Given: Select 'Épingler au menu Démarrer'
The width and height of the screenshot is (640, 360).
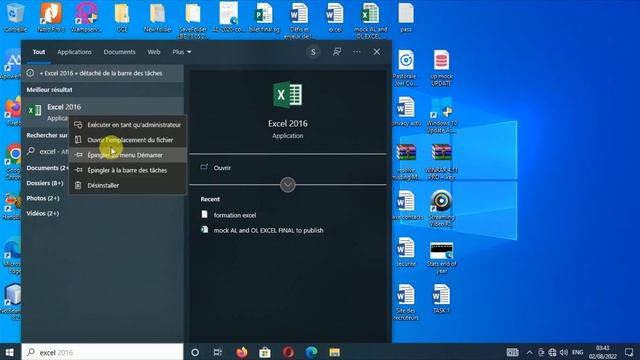Looking at the screenshot, I should click(128, 155).
